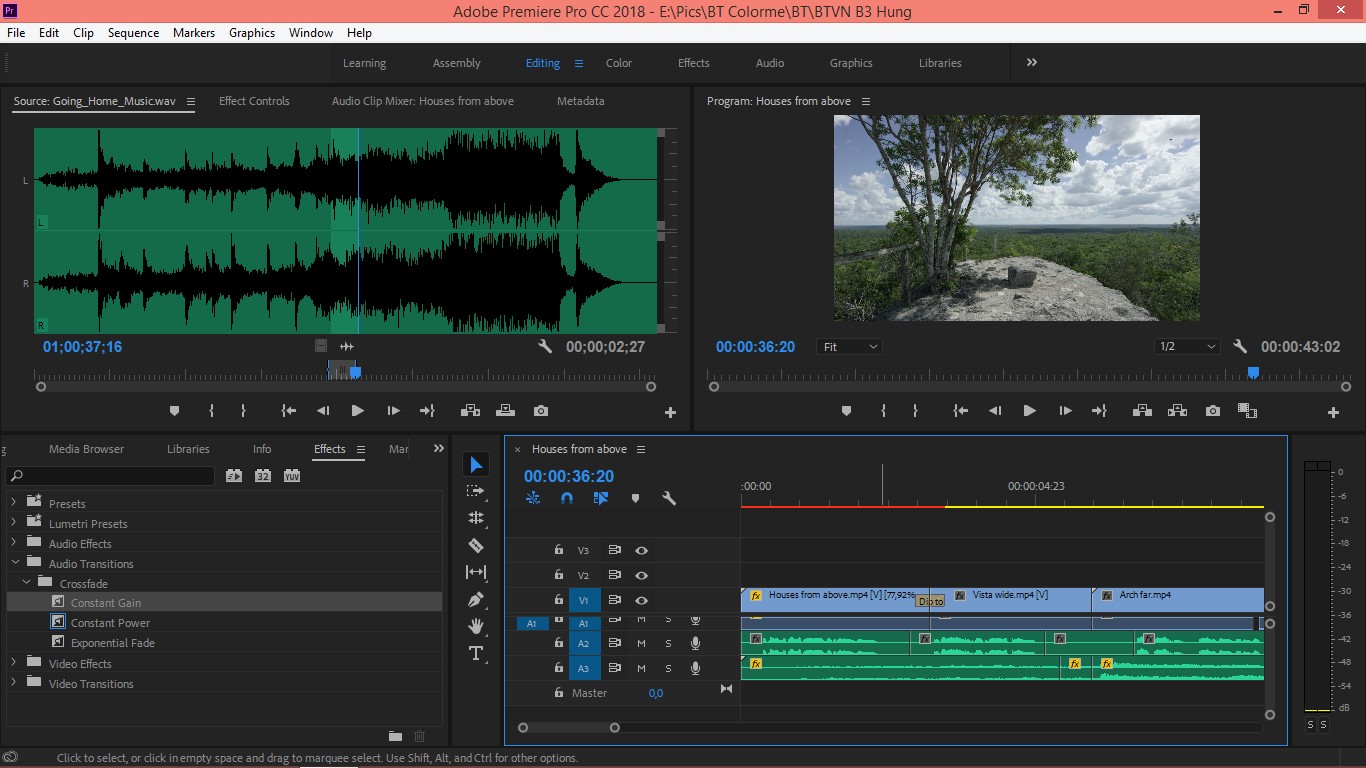1366x768 pixels.
Task: Click the Selection arrow tool
Action: 476,464
